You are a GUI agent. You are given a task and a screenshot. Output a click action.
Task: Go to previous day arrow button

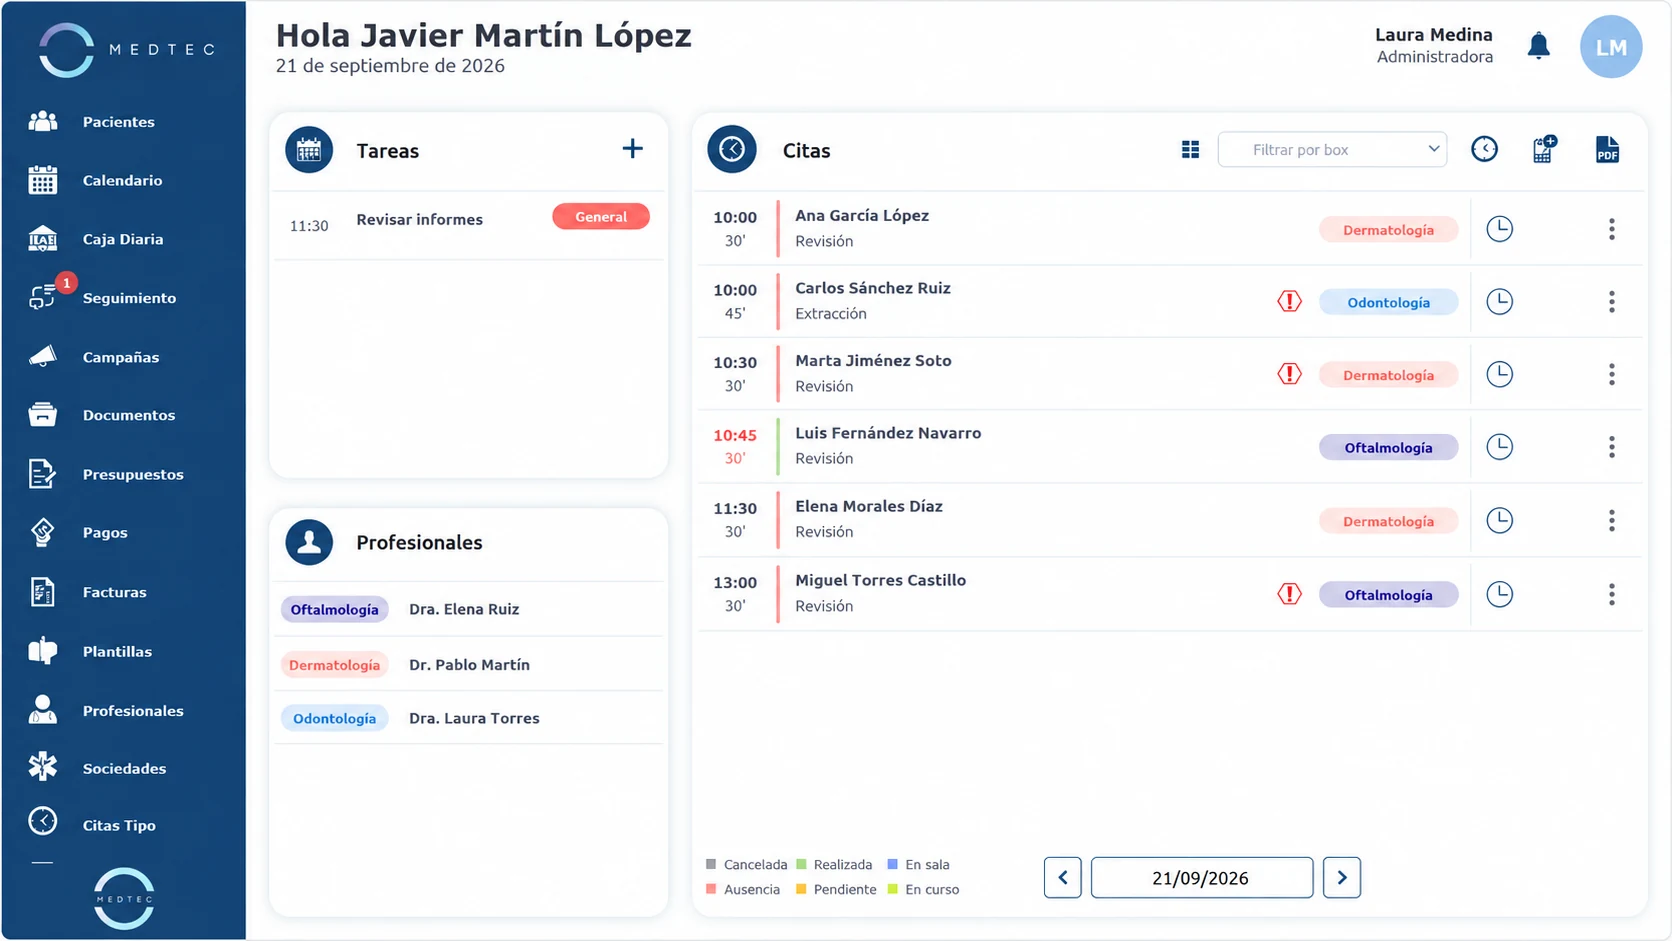point(1062,877)
